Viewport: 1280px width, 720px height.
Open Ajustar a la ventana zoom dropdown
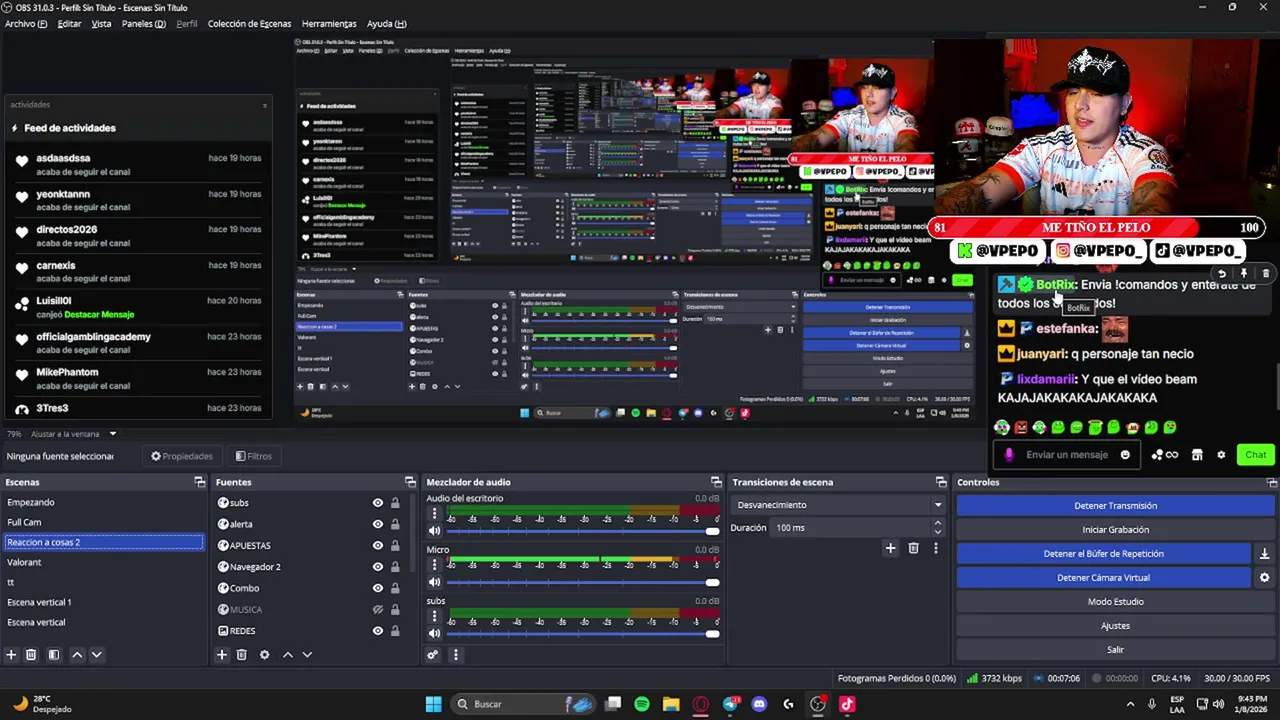point(73,434)
